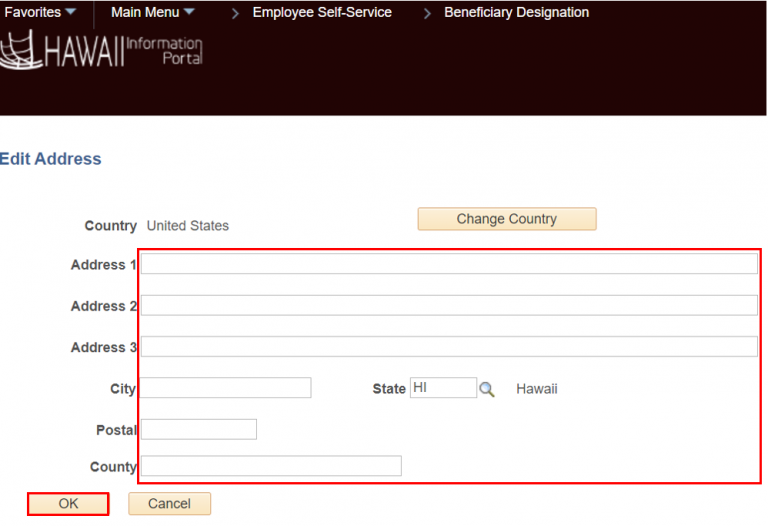Open the Beneficiary Designation breadcrumb
This screenshot has height=526, width=768.
516,13
